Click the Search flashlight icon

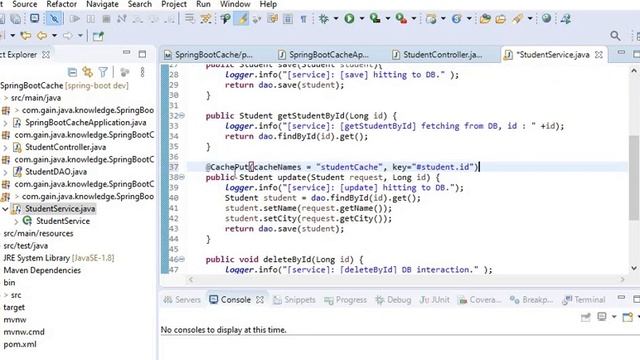(518, 18)
